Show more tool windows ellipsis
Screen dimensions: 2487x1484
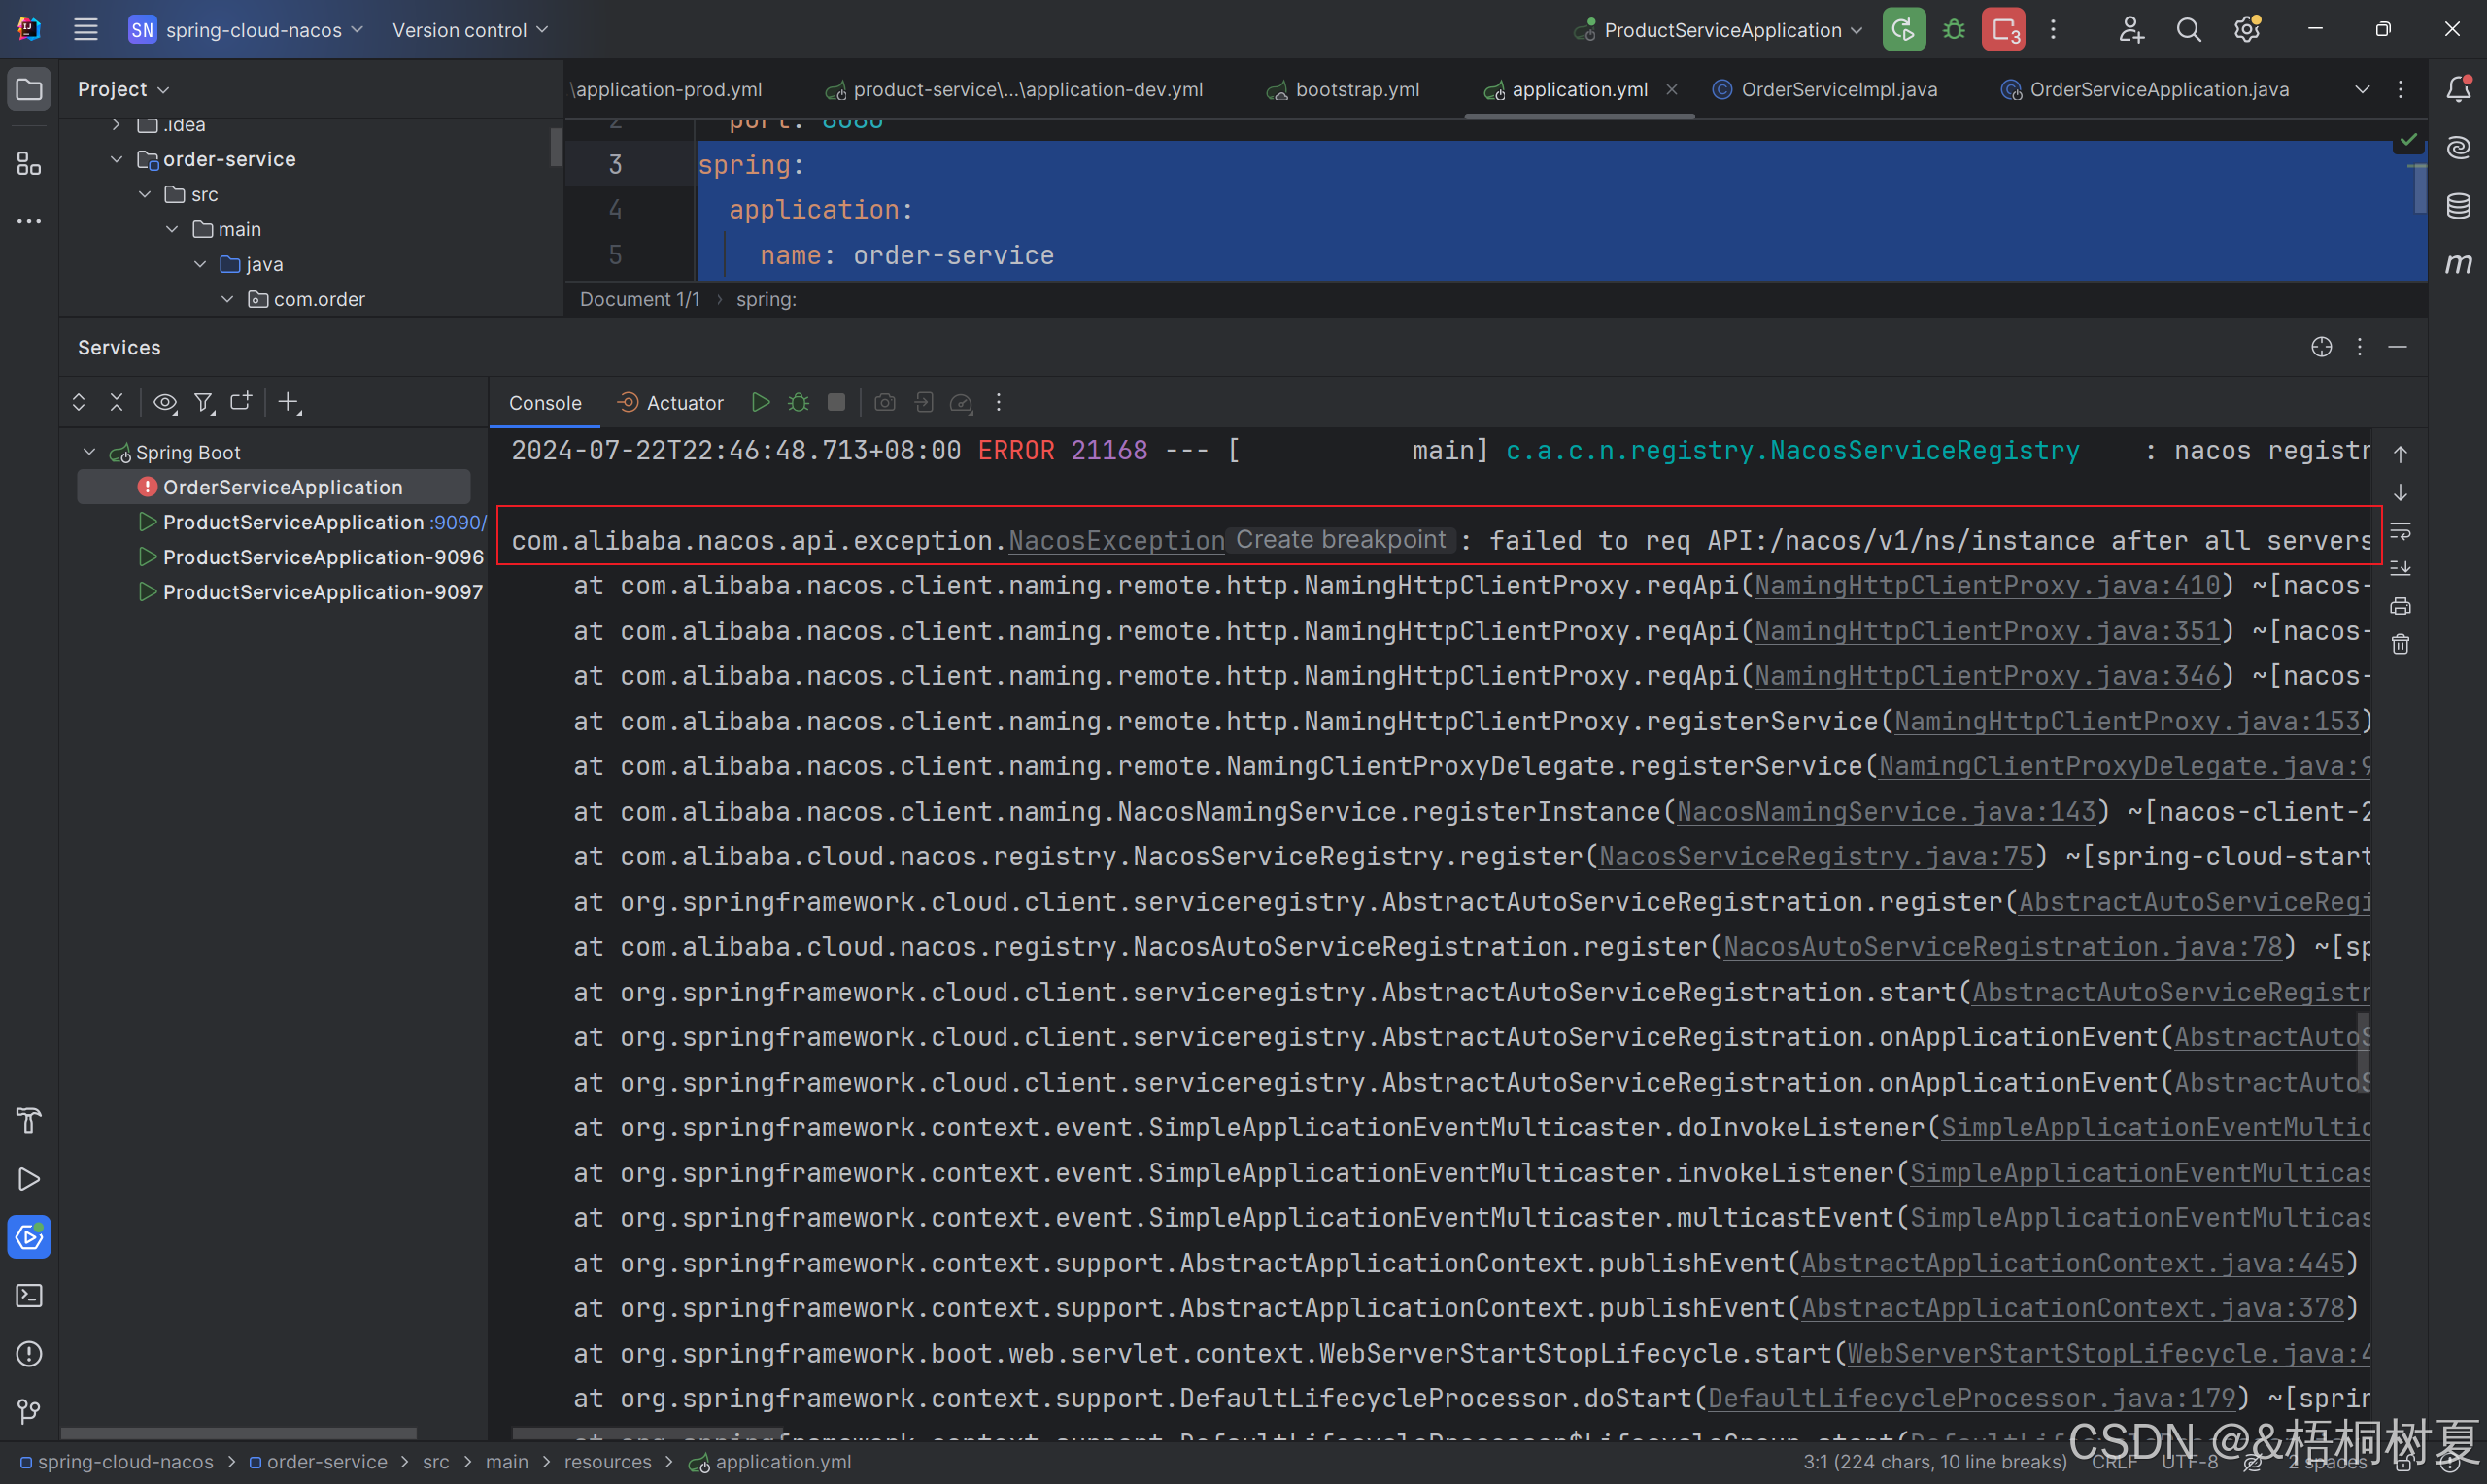[x=29, y=221]
